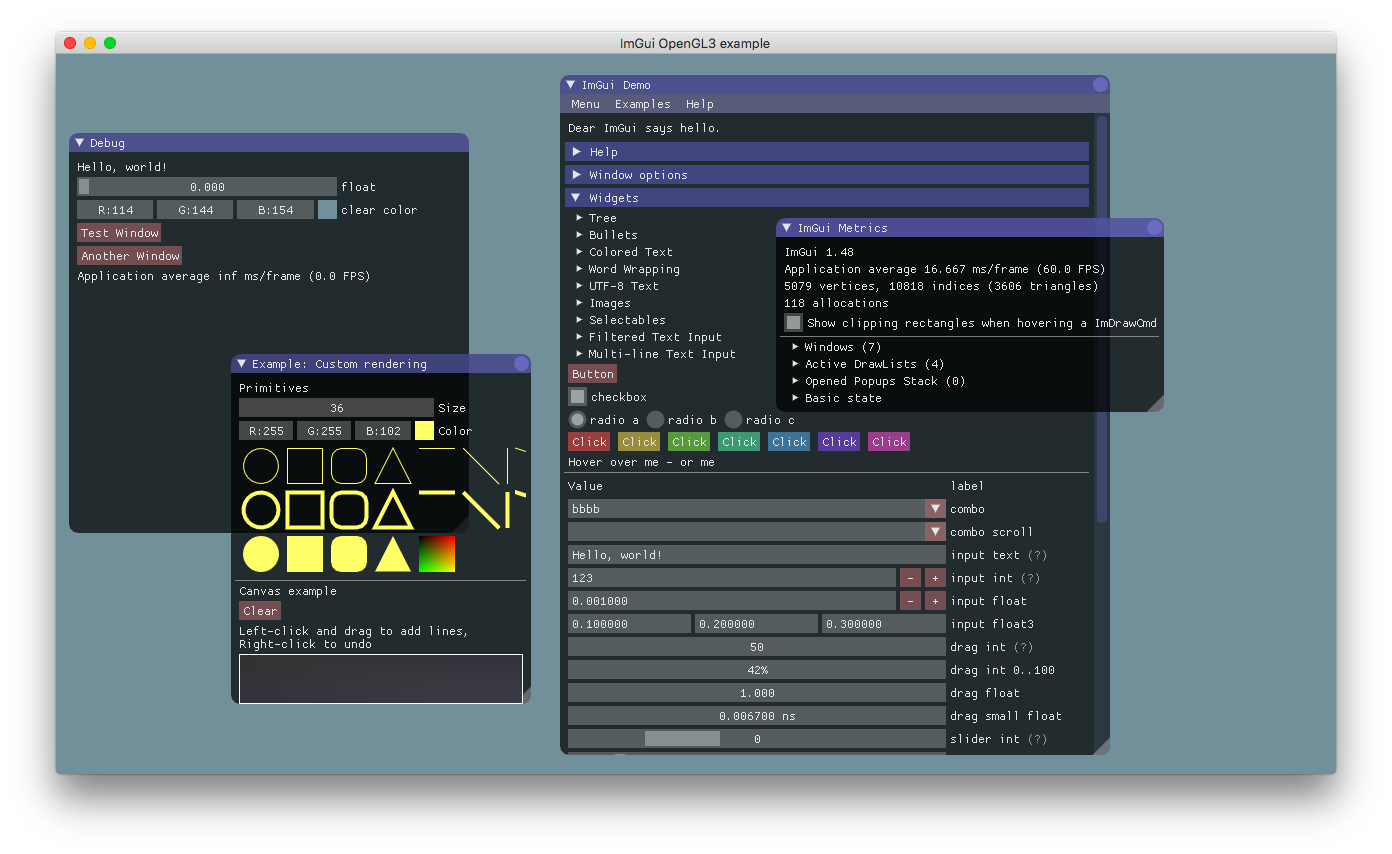Click the minus button next to input float
Image resolution: width=1392 pixels, height=854 pixels.
909,600
